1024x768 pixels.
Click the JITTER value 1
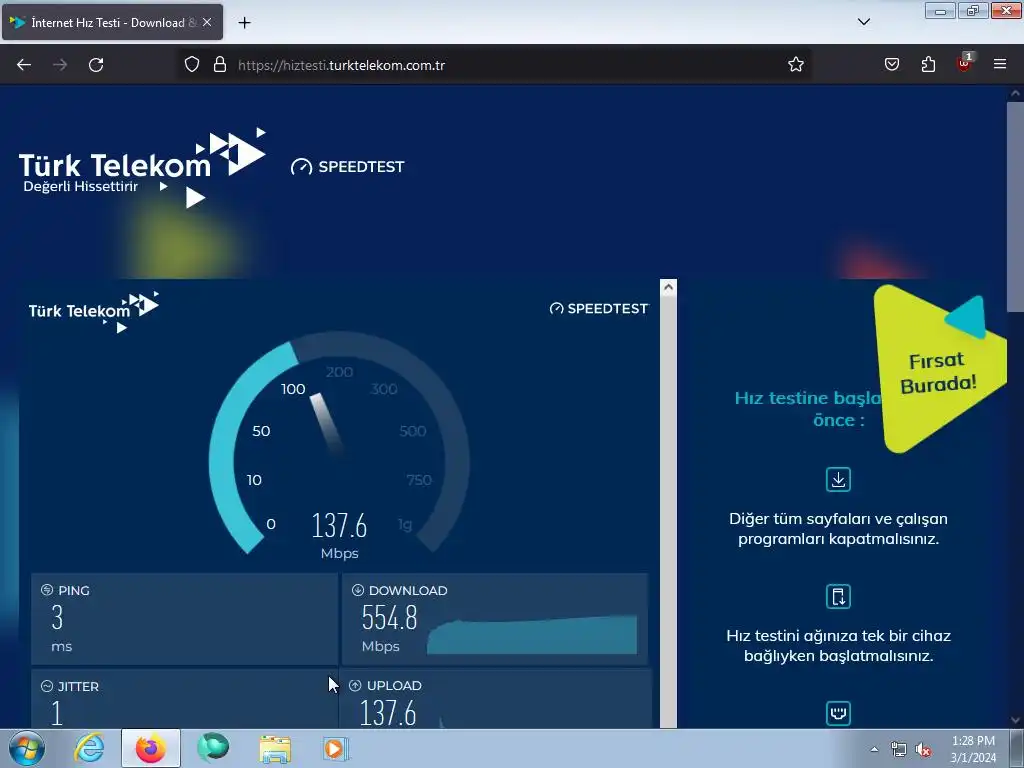pyautogui.click(x=57, y=713)
